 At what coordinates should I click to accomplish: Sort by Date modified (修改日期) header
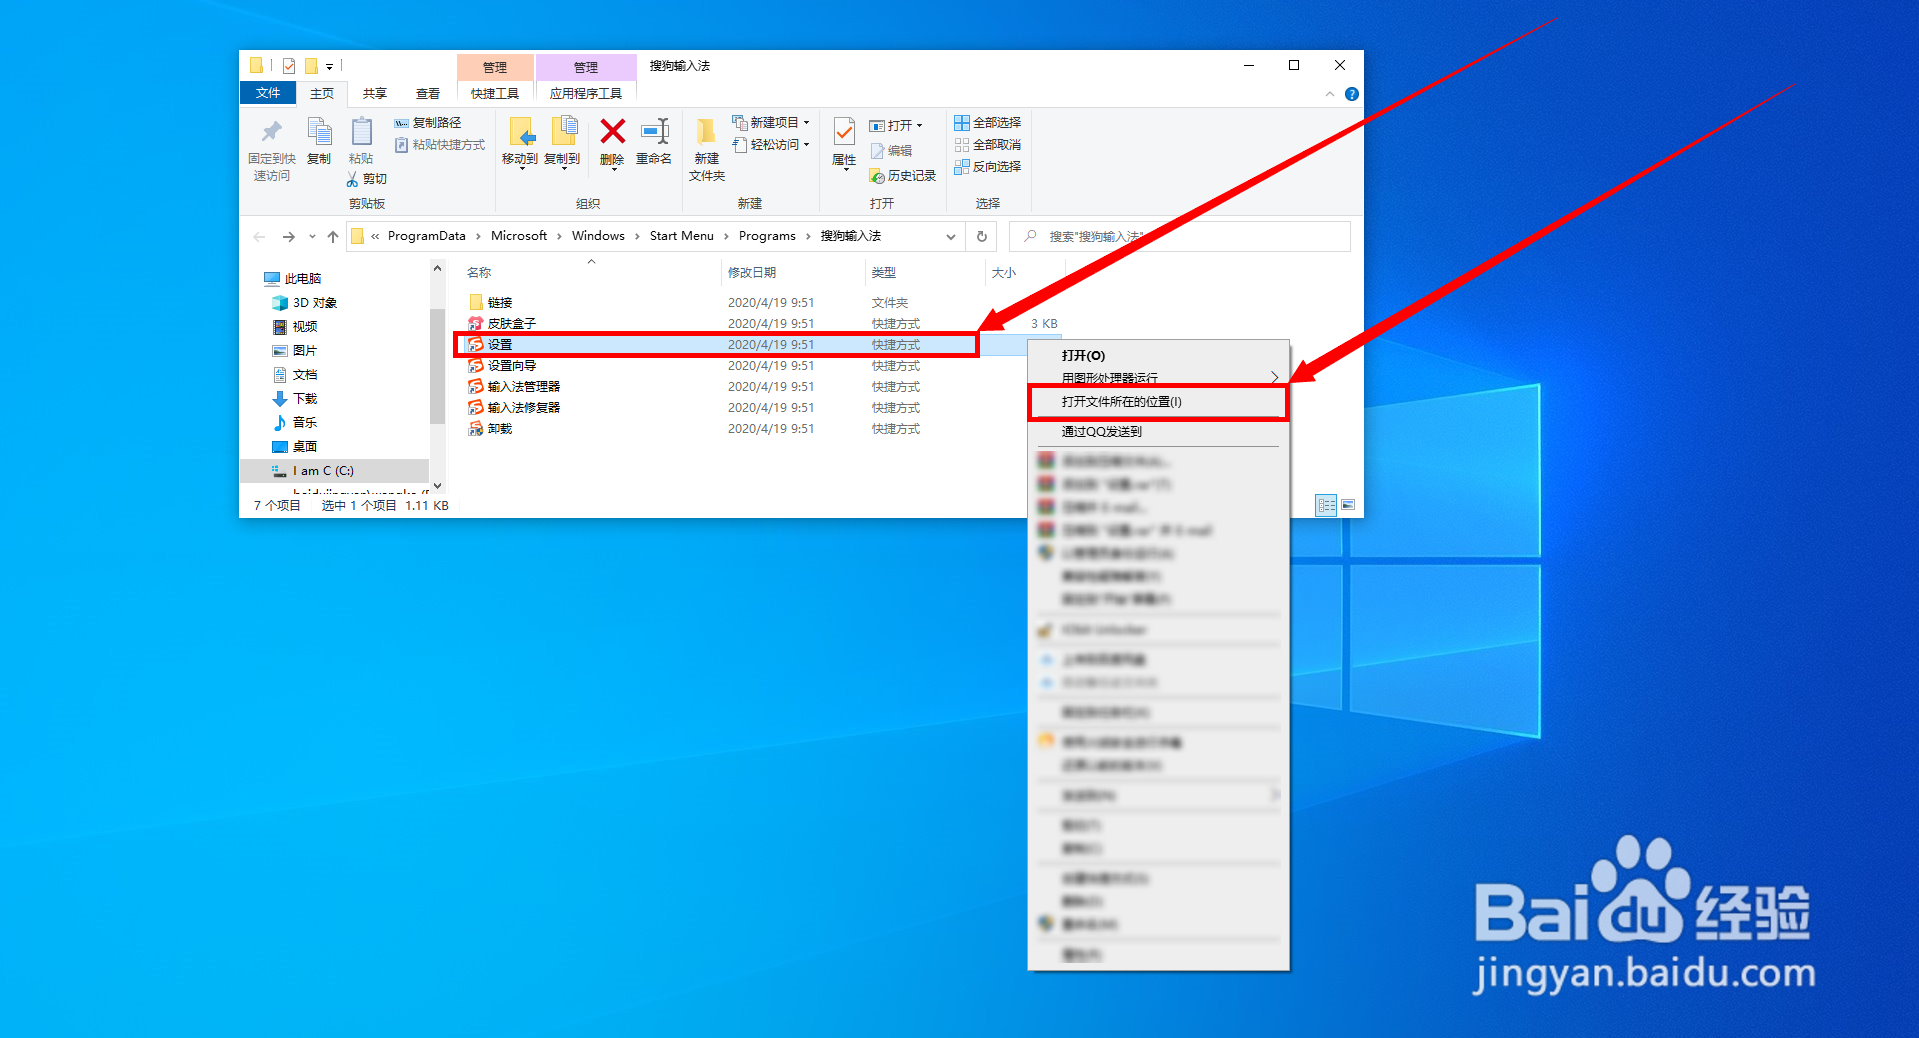coord(792,272)
